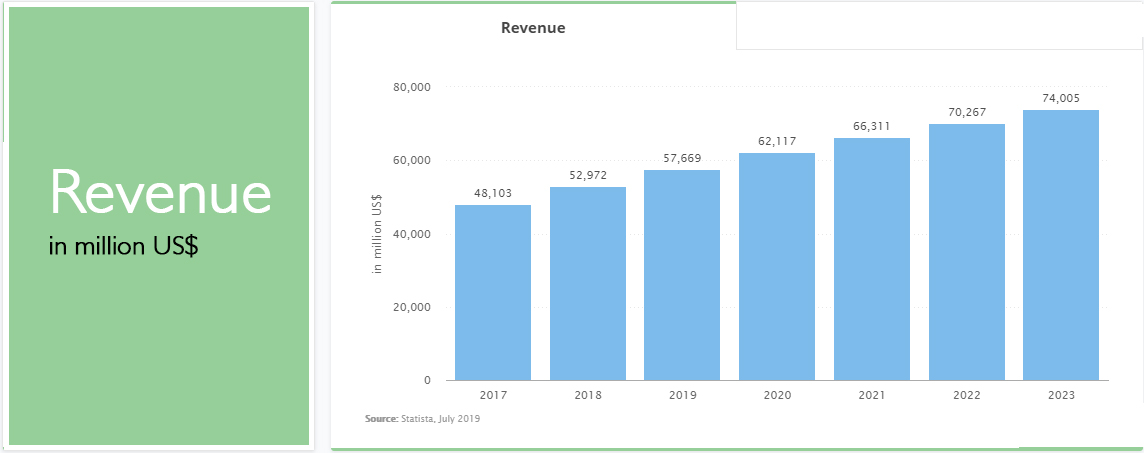The height and width of the screenshot is (453, 1144).
Task: Click the 2018 revenue bar
Action: click(588, 284)
